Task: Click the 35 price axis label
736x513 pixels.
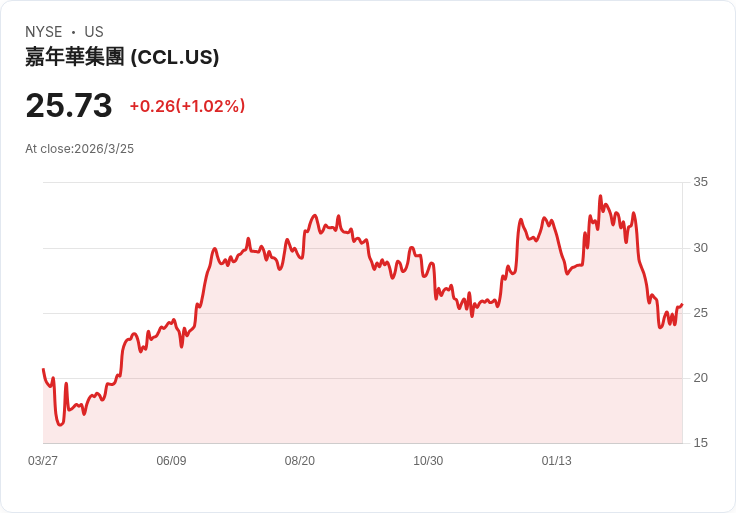Action: point(700,182)
